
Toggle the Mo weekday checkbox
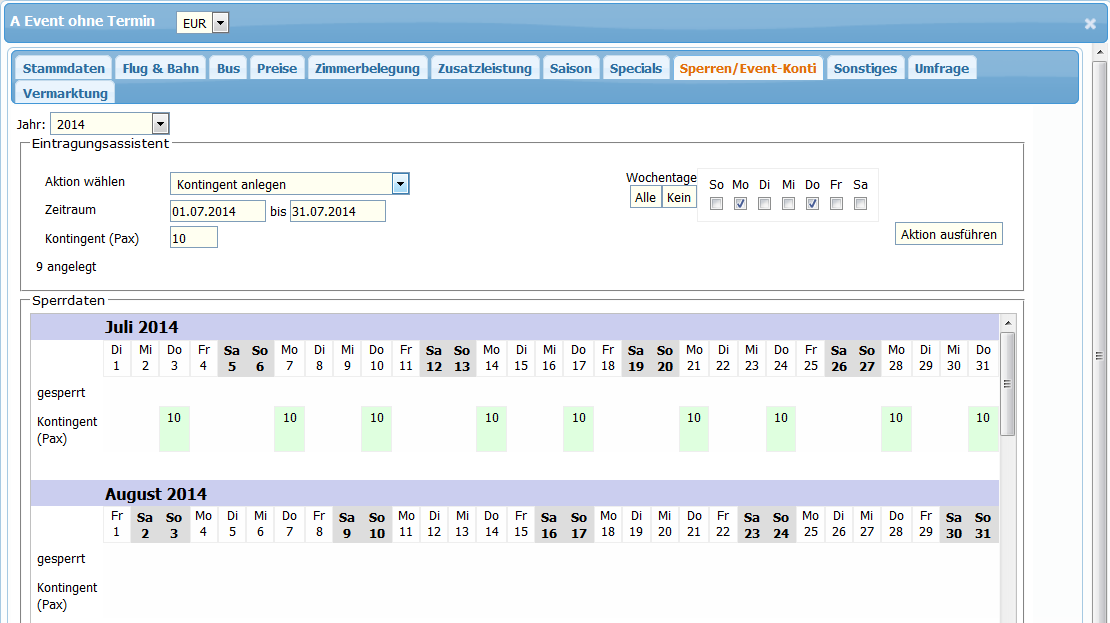(740, 204)
